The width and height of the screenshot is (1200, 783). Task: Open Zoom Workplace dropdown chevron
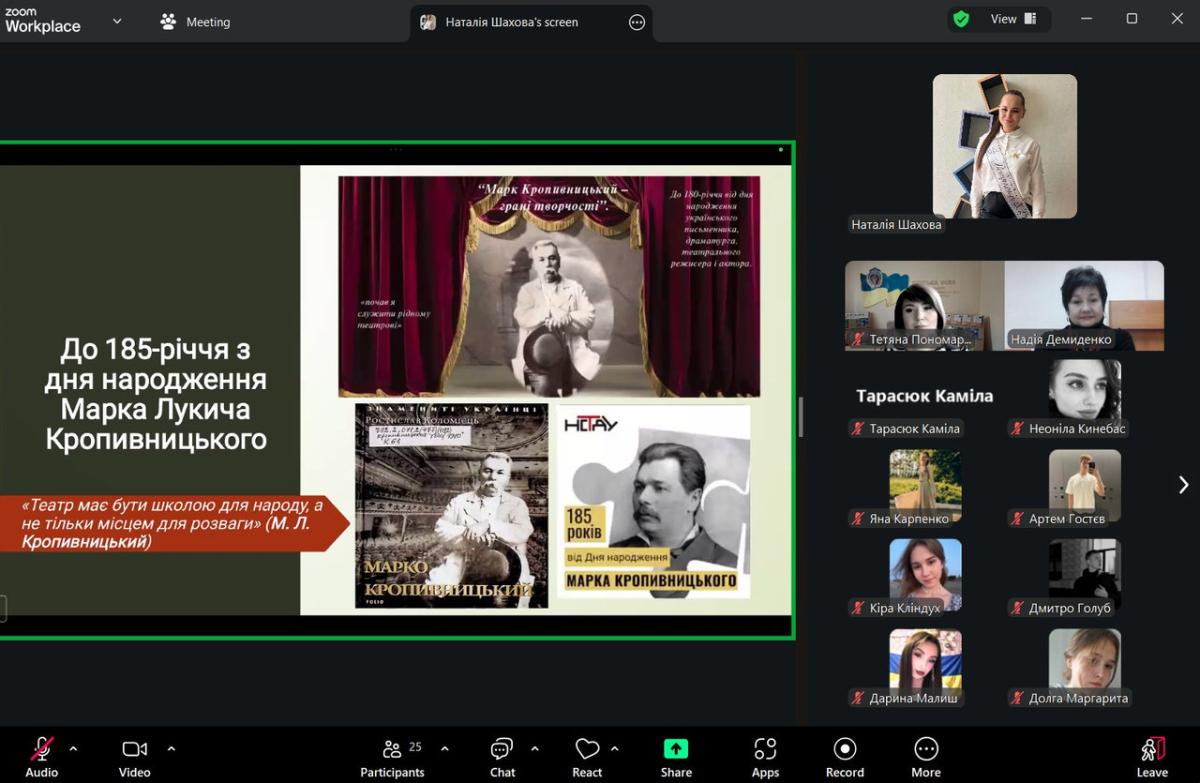[x=117, y=21]
